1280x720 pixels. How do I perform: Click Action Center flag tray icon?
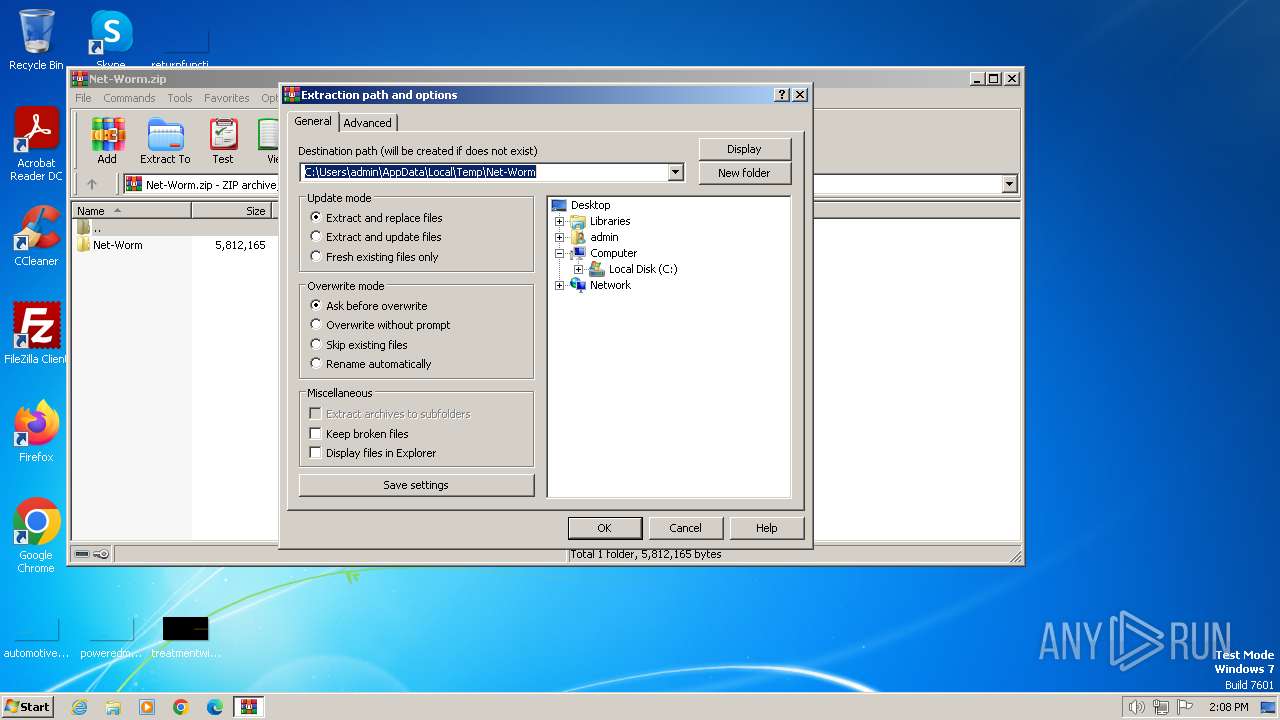(x=1185, y=707)
